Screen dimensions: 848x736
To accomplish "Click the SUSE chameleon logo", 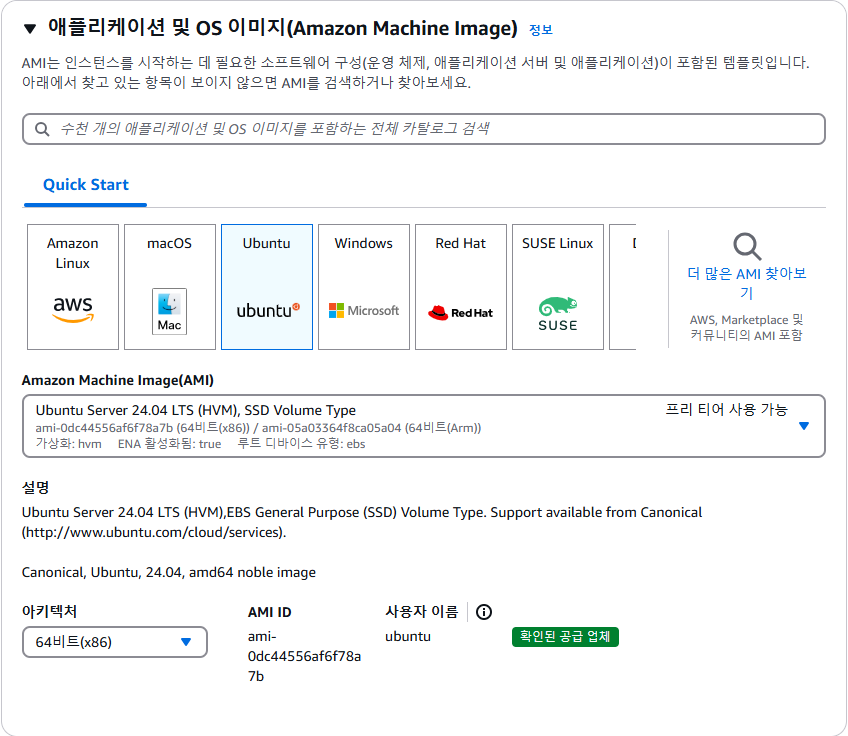I will coord(558,314).
